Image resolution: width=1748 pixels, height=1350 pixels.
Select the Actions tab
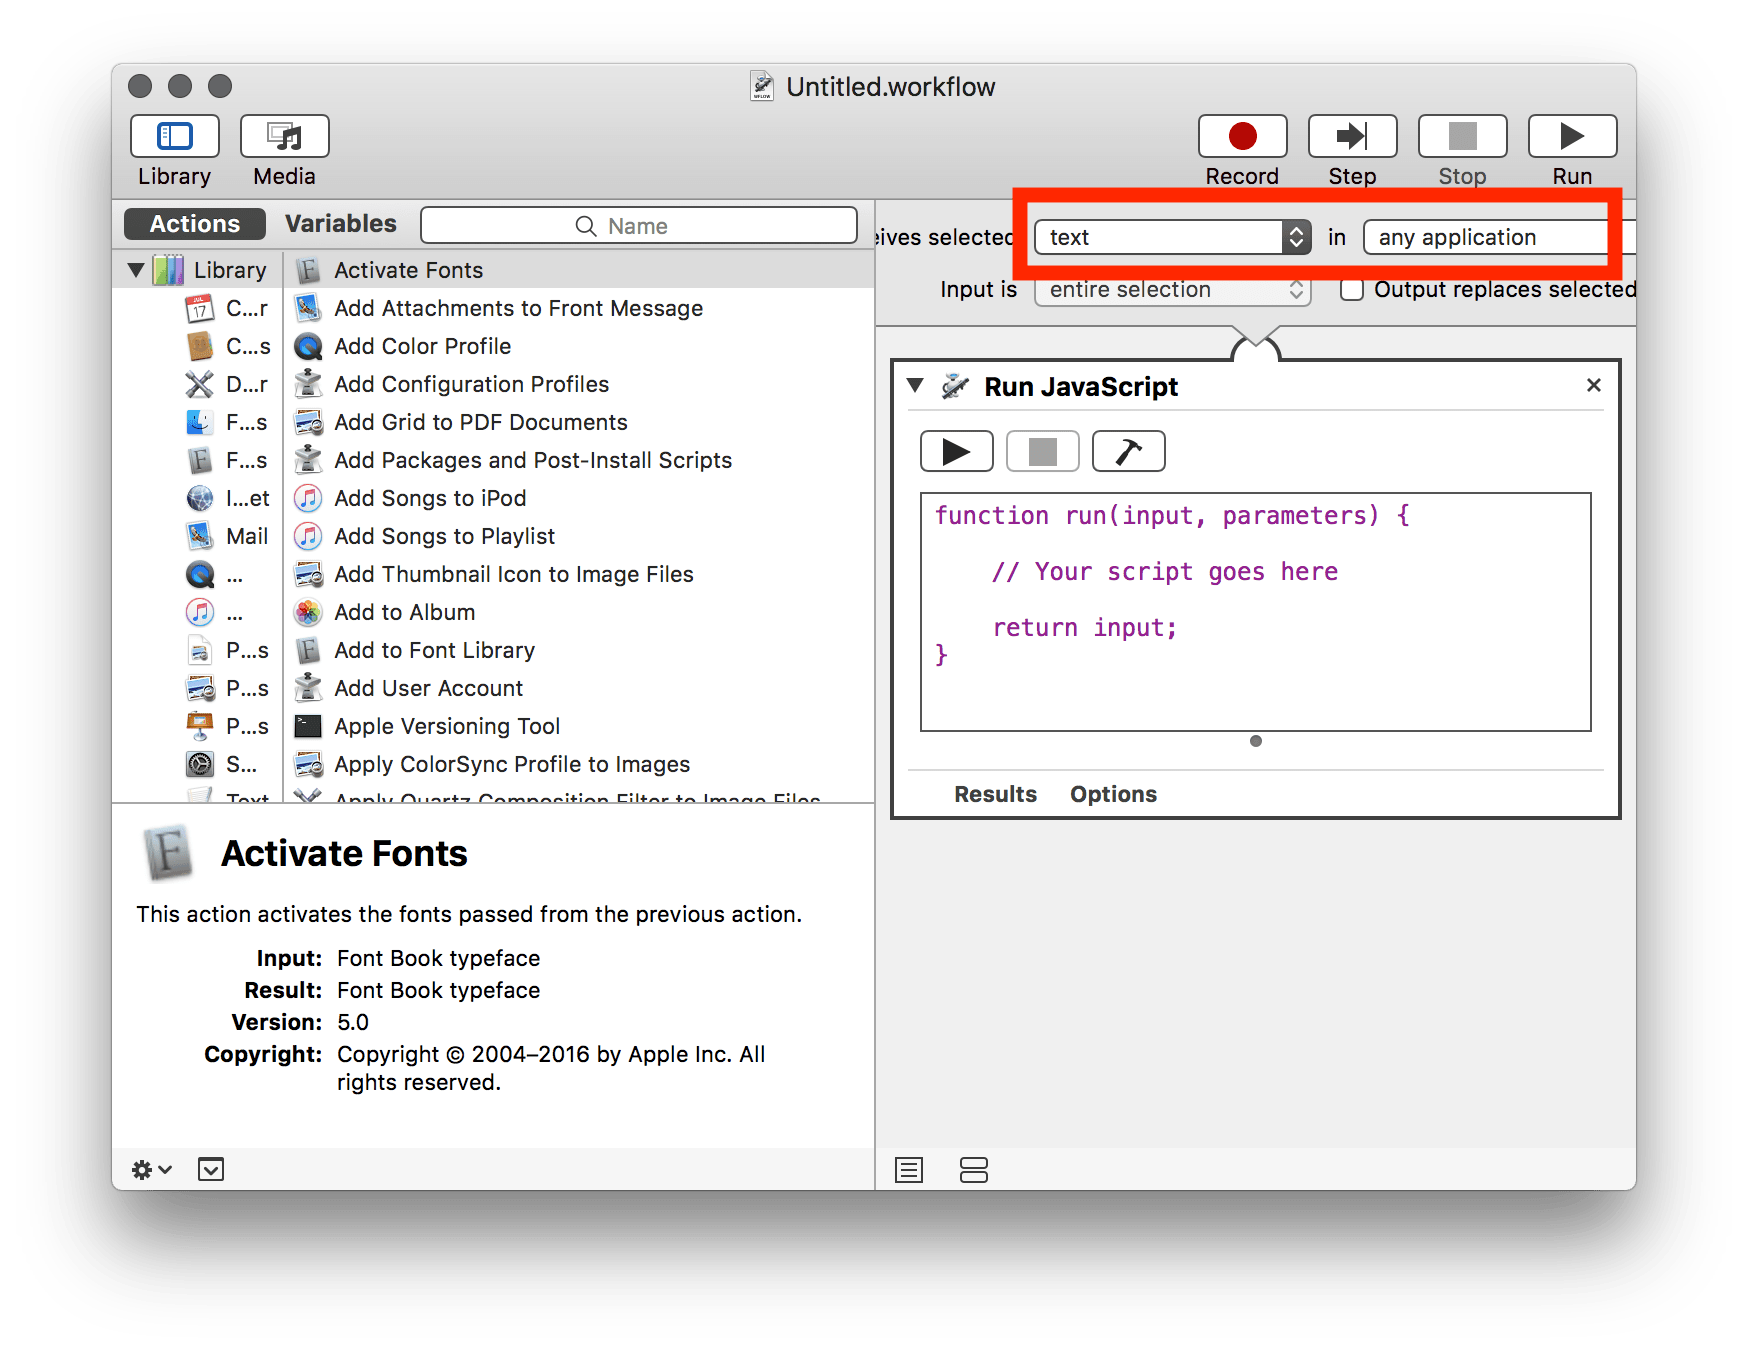pyautogui.click(x=195, y=224)
